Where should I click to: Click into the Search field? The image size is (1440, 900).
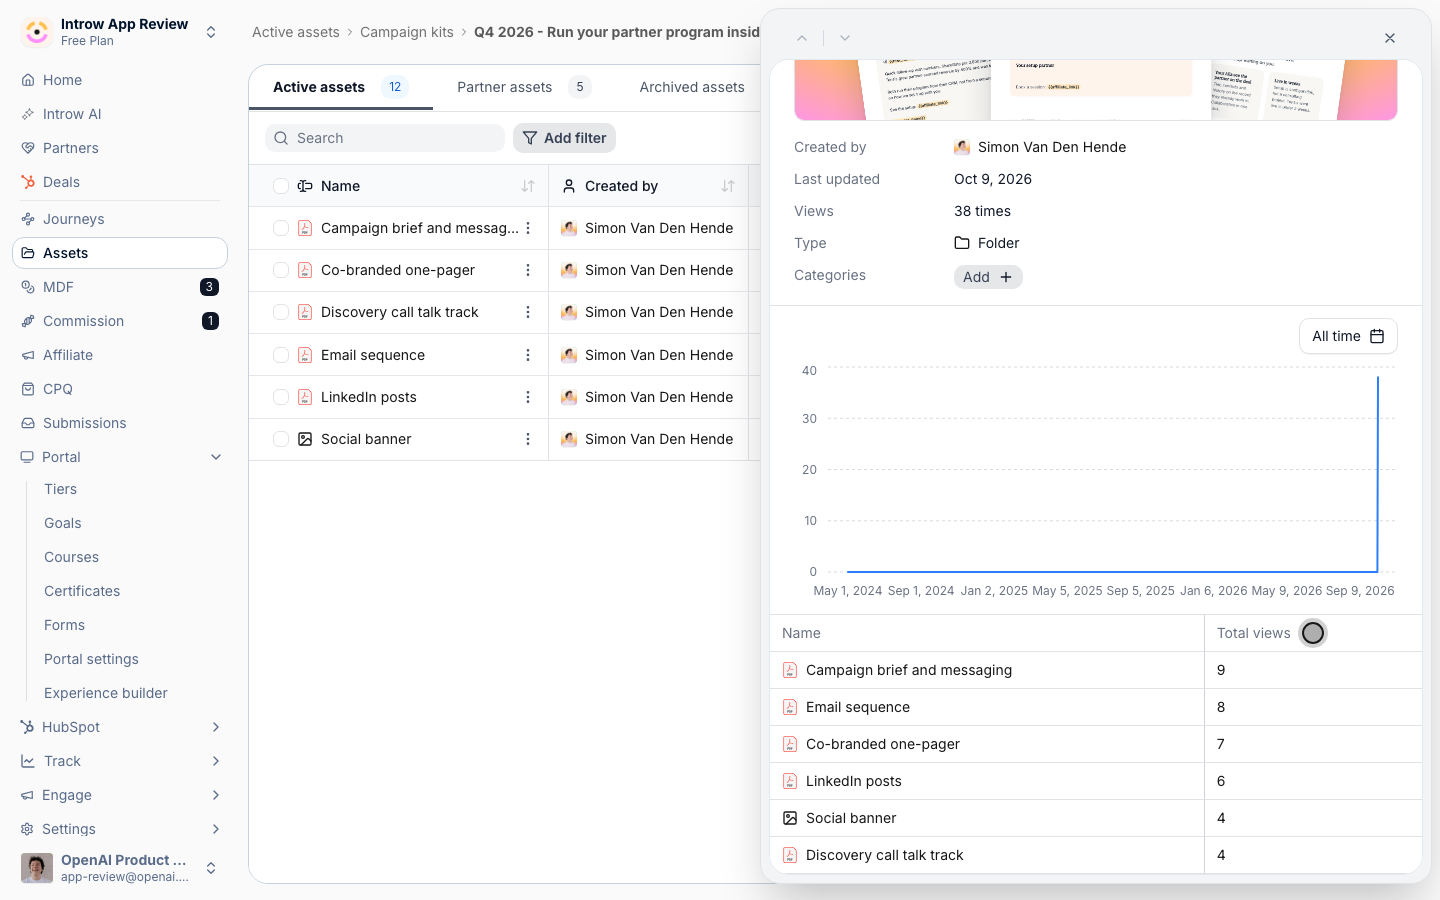click(385, 138)
